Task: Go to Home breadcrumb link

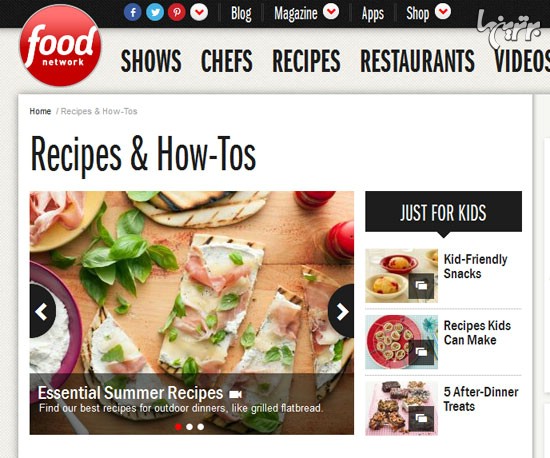Action: tap(40, 111)
